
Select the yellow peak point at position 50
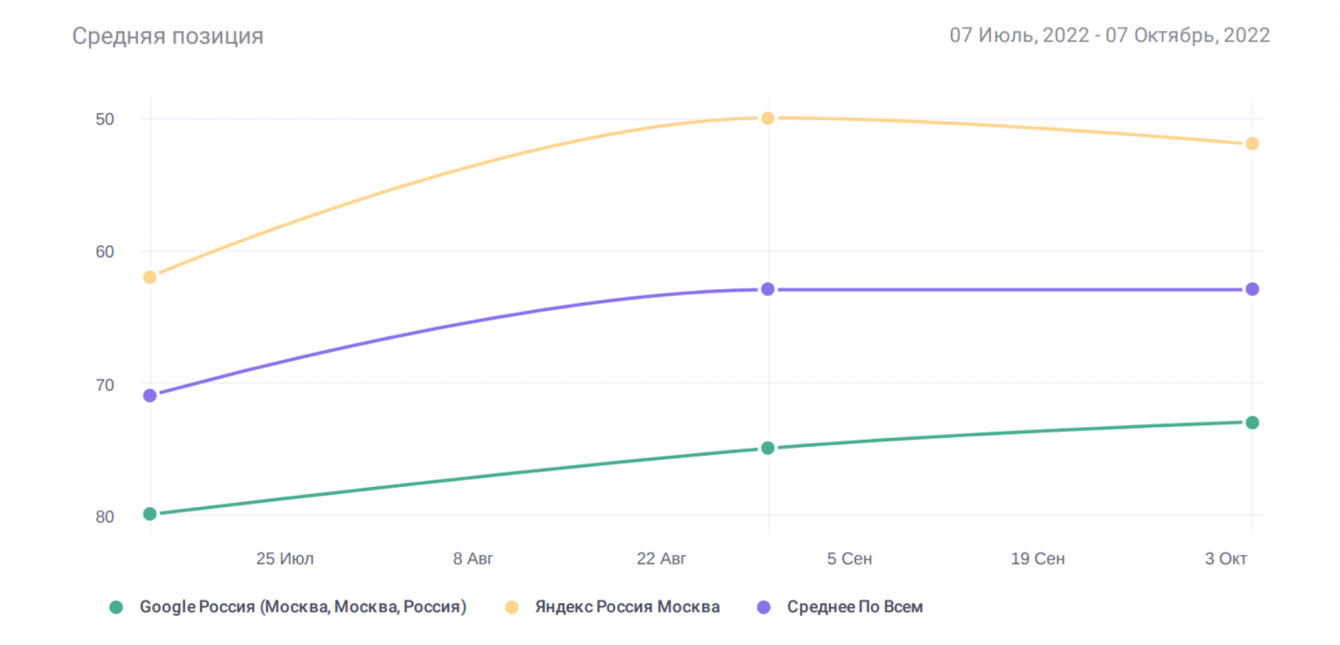pyautogui.click(x=768, y=118)
